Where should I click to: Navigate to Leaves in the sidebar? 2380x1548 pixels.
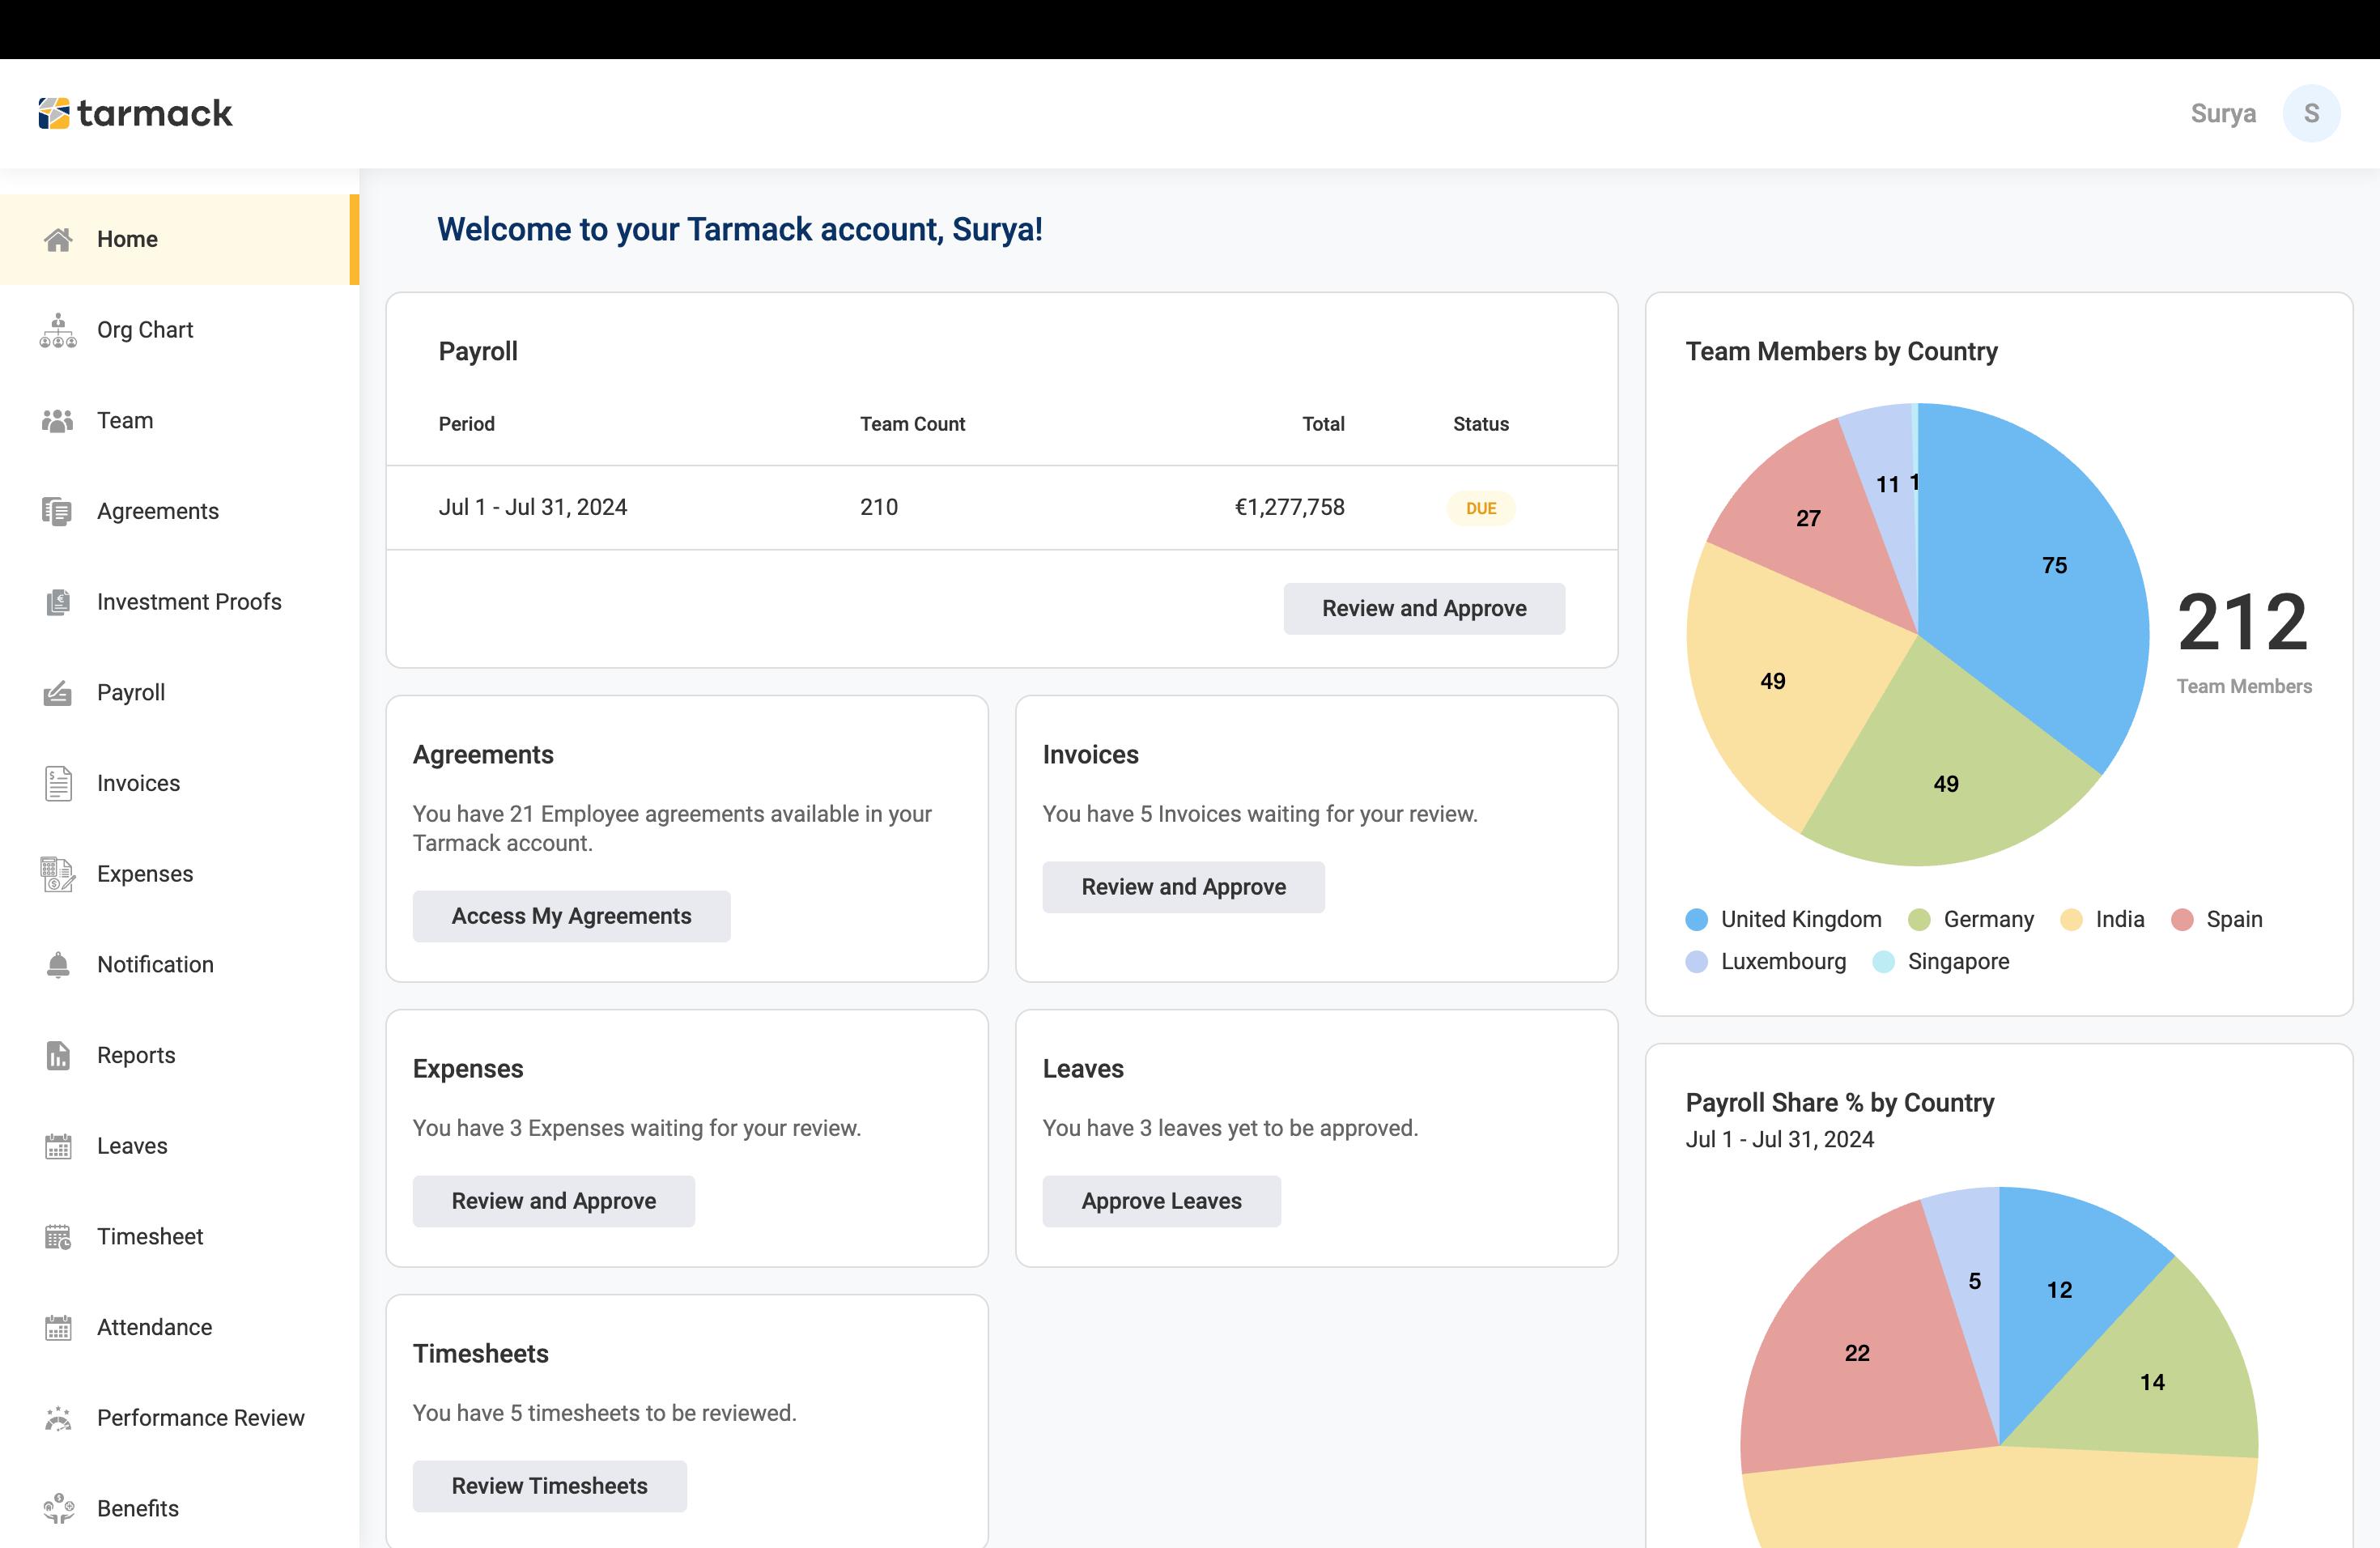(132, 1146)
